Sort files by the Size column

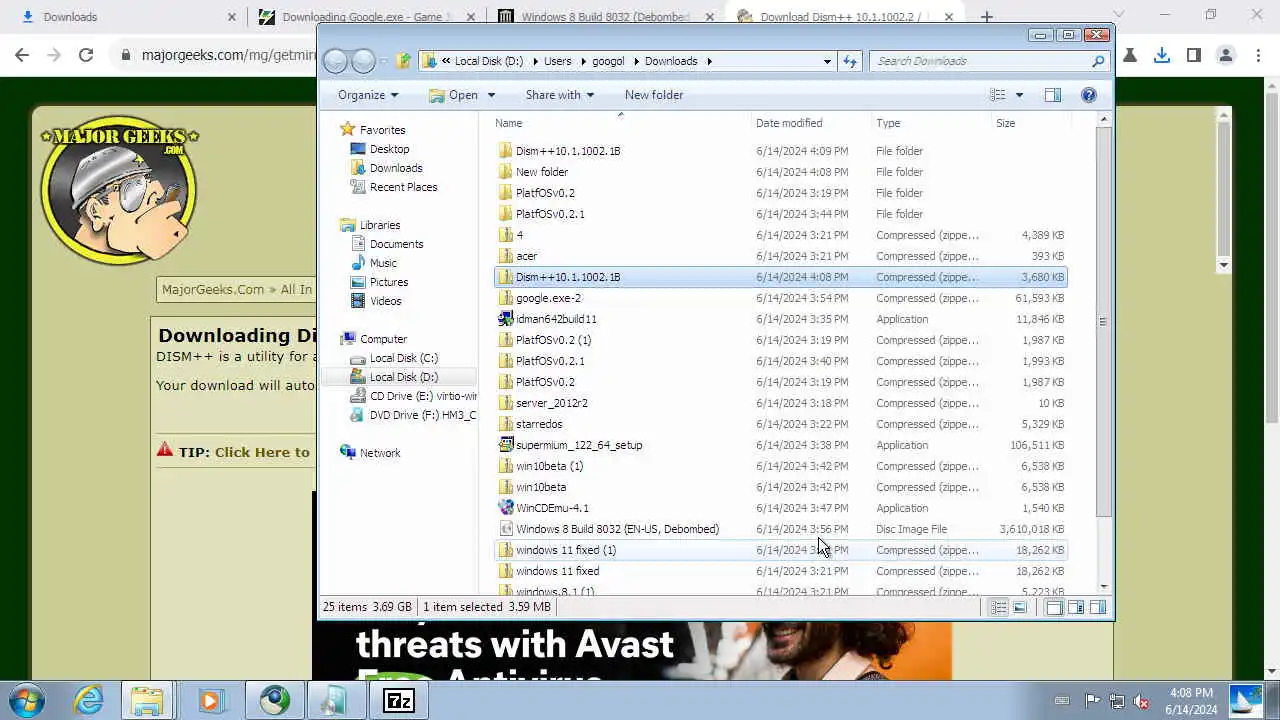pyautogui.click(x=1030, y=123)
